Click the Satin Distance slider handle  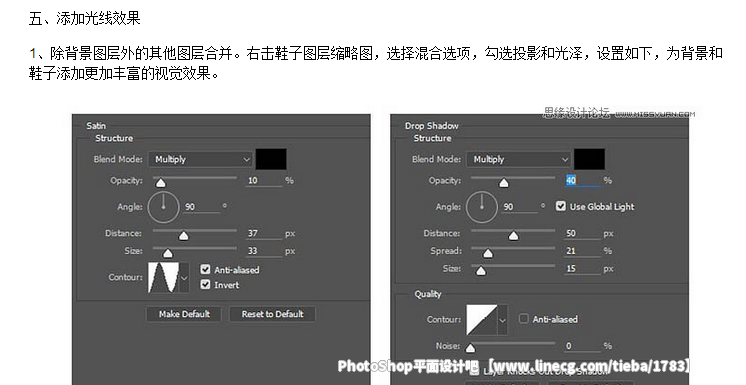(184, 236)
